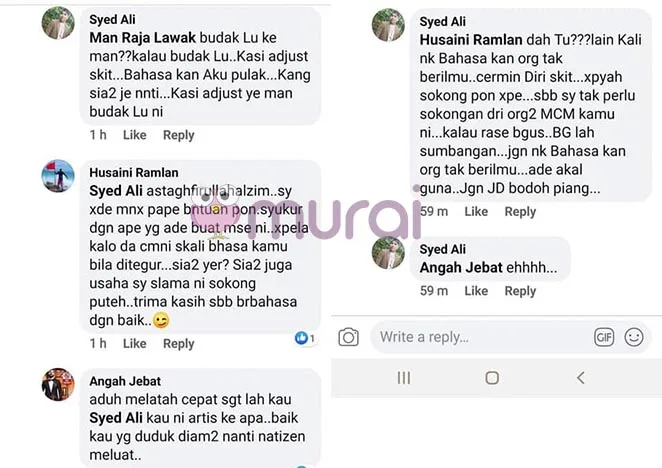Focus the 'Write a reply...' field

click(x=481, y=337)
